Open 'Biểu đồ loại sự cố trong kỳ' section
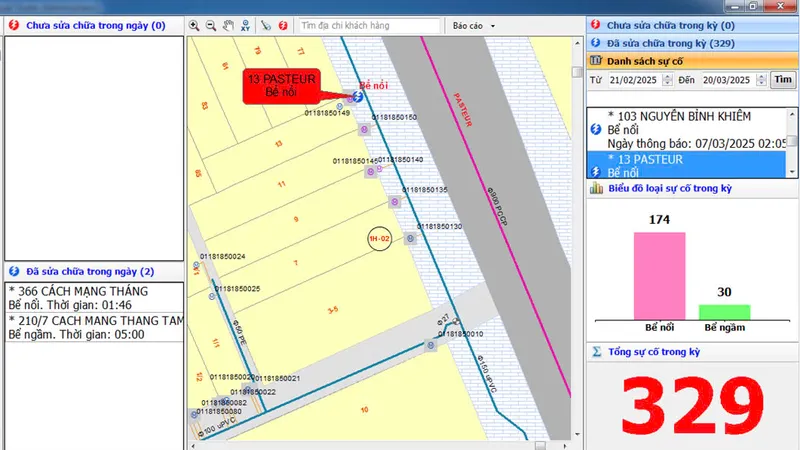800x450 pixels. point(692,188)
